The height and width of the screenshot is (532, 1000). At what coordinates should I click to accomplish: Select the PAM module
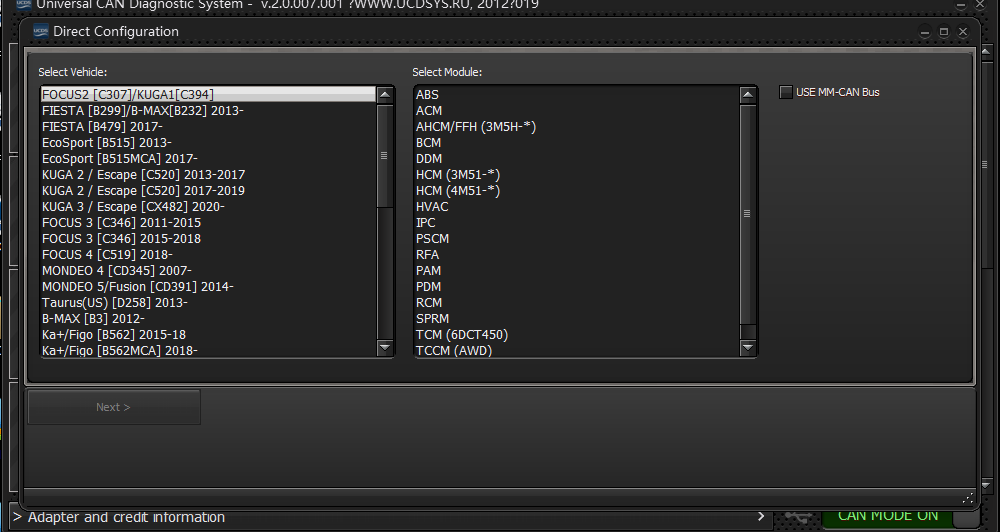(x=577, y=270)
